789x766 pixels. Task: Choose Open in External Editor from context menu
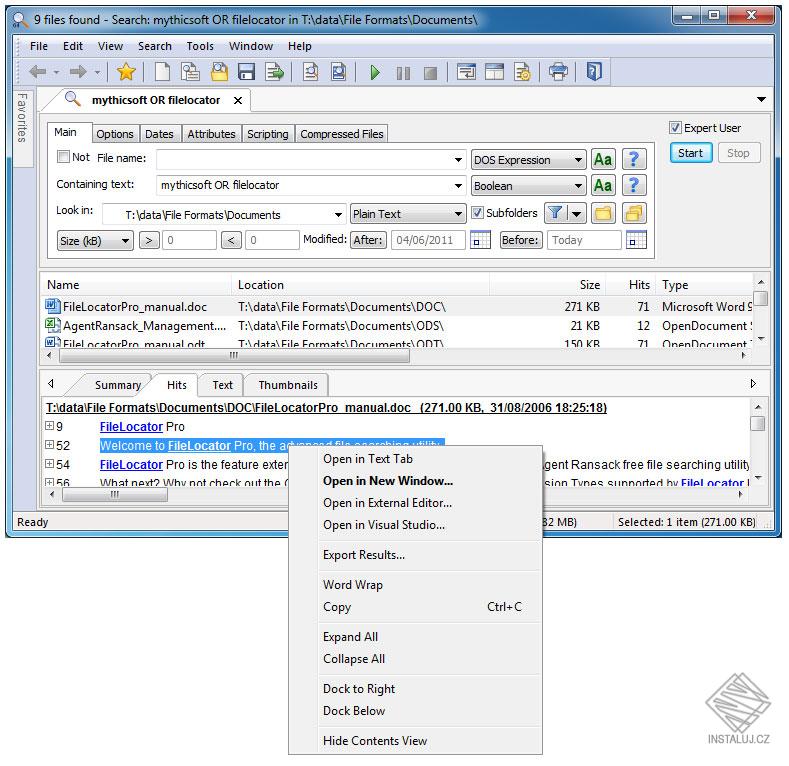[x=387, y=503]
